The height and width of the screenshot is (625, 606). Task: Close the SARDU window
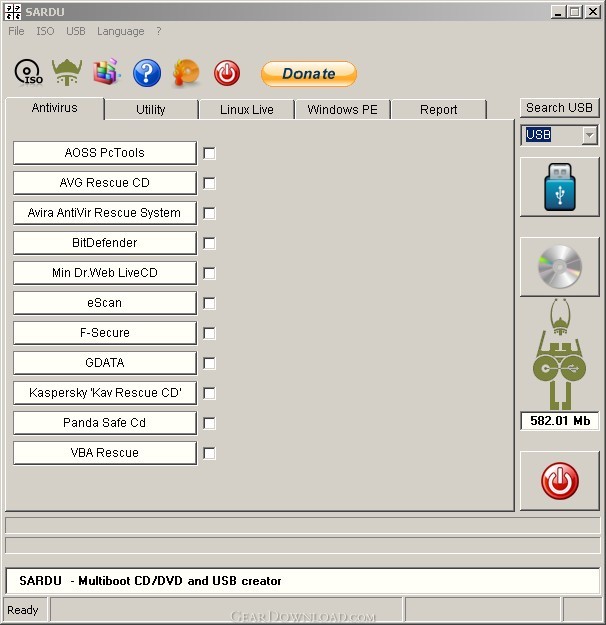593,12
